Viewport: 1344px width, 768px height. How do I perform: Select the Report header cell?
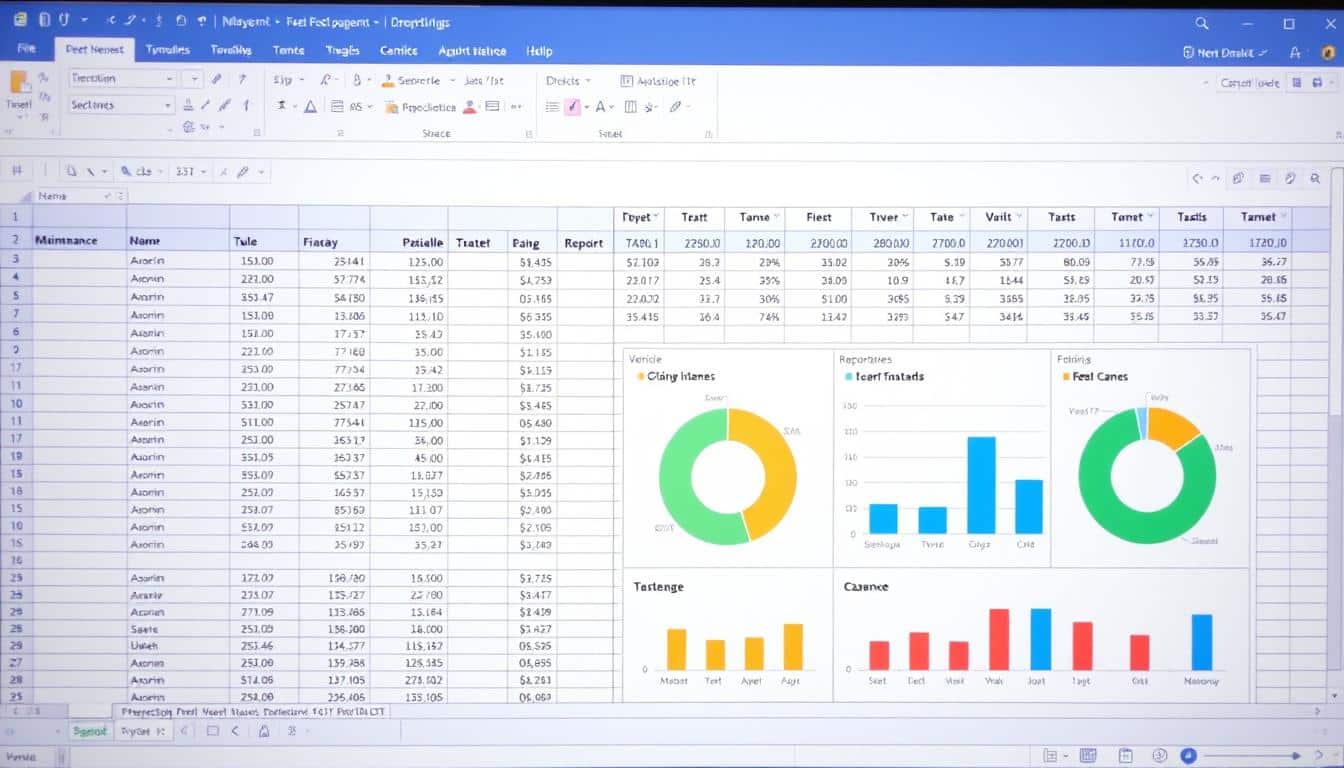583,242
